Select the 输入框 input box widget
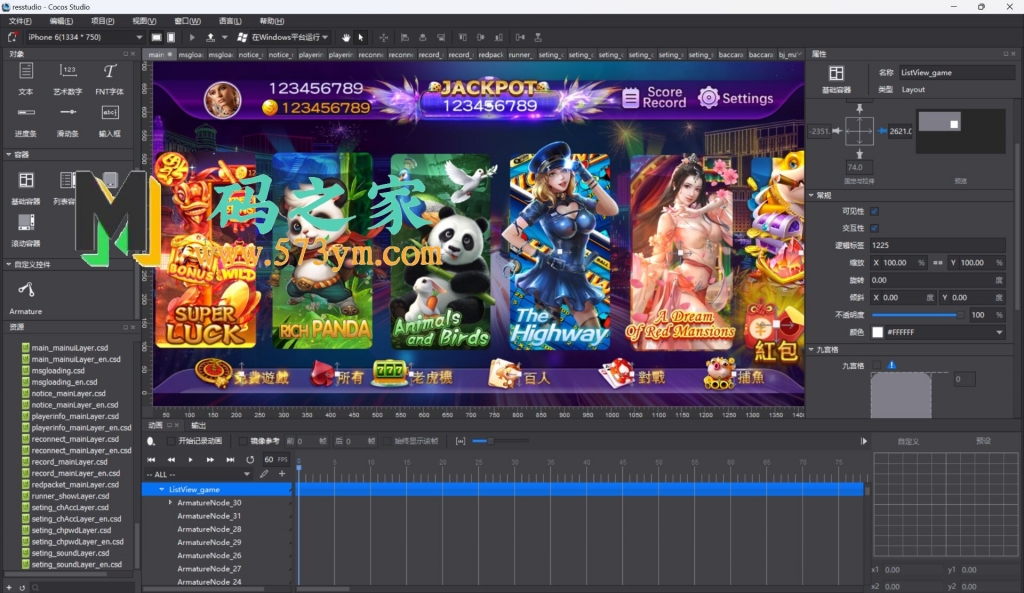 [110, 121]
